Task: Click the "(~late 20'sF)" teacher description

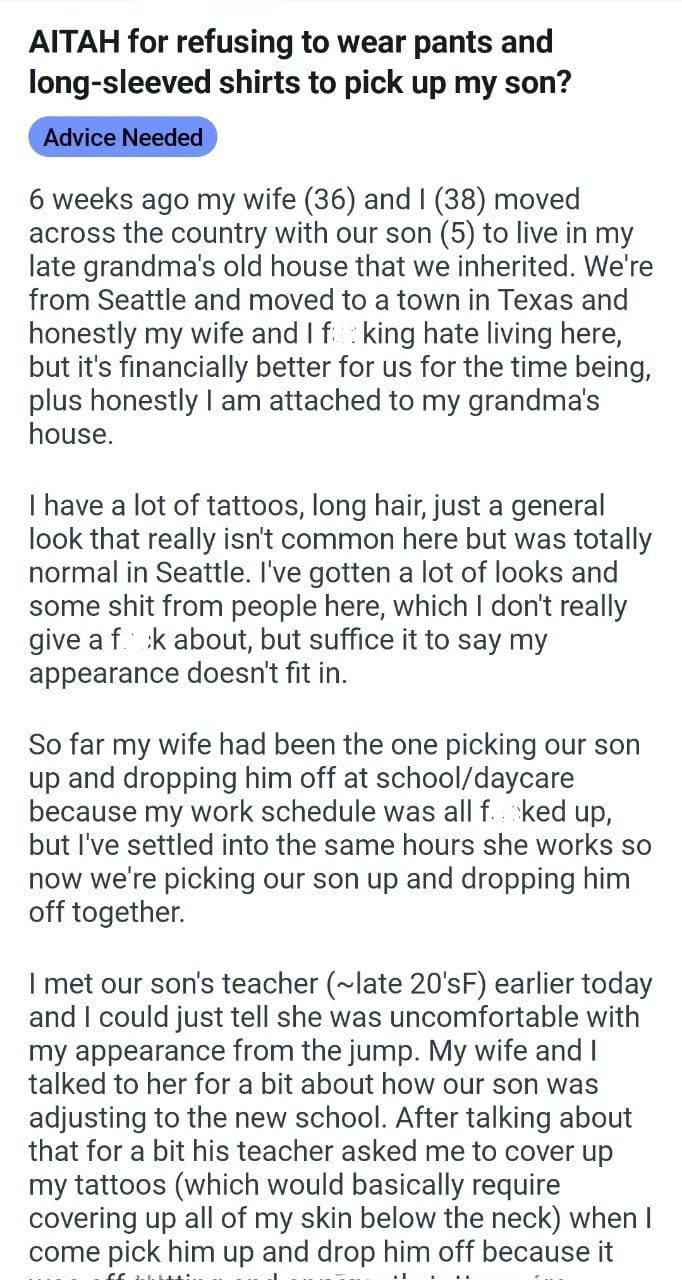Action: coord(424,983)
